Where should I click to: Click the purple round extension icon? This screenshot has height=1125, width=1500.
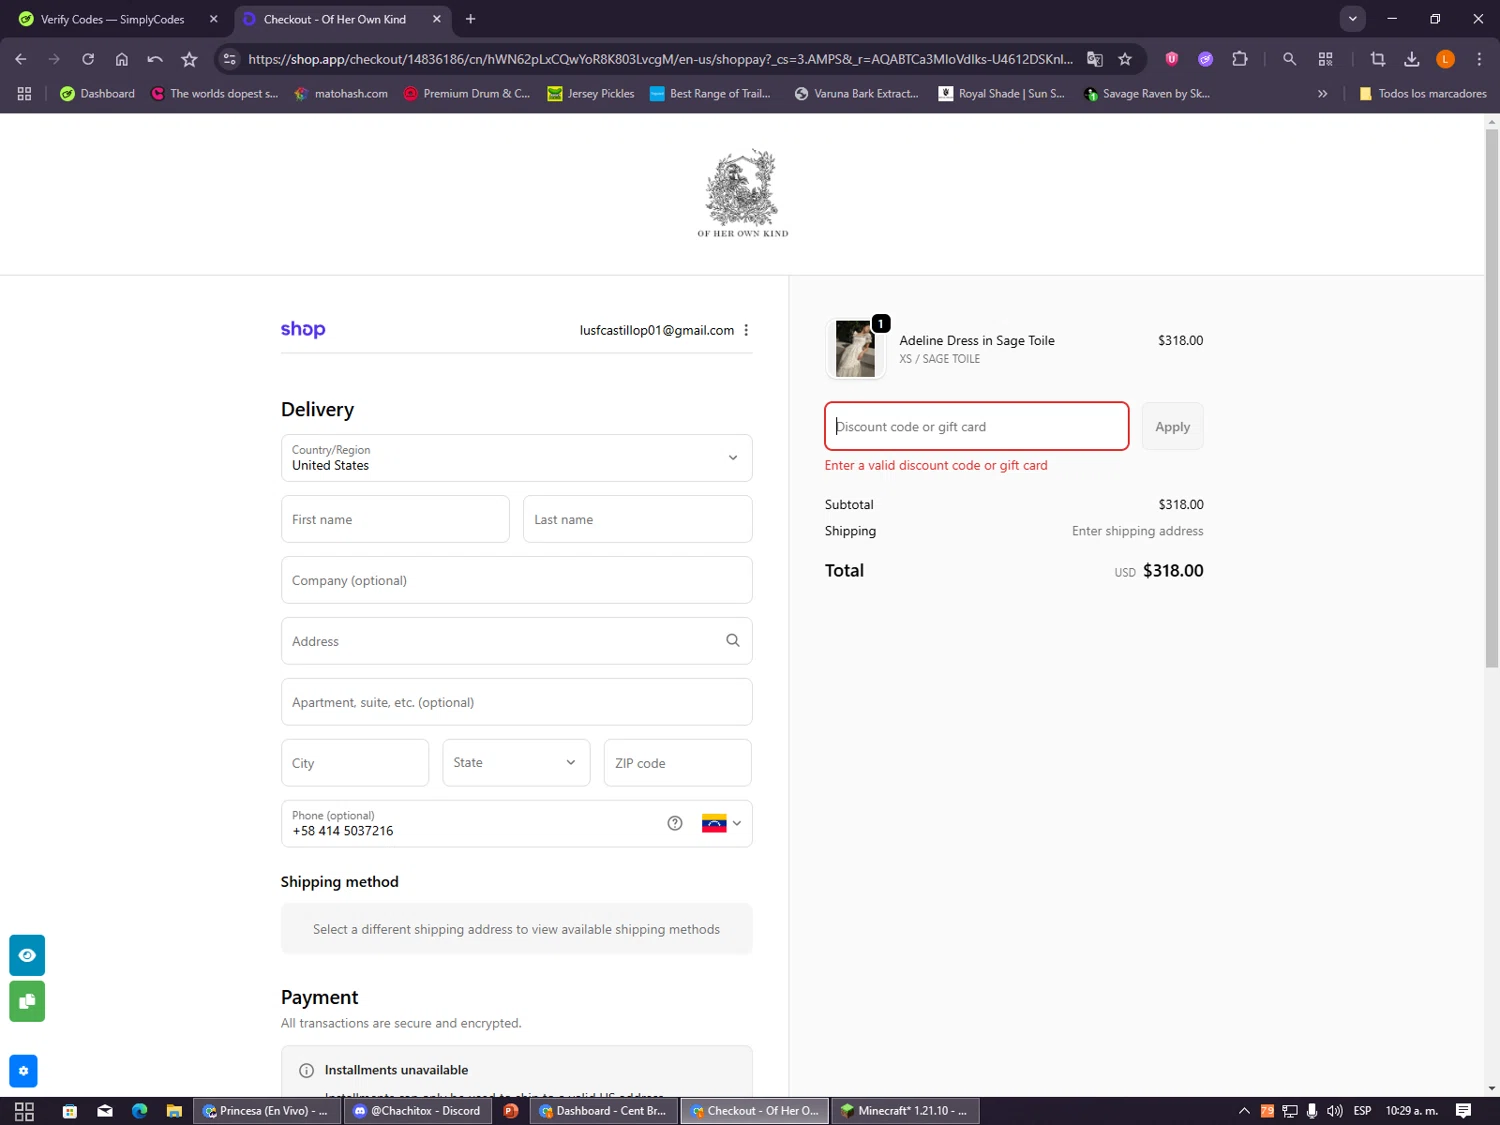1205,59
